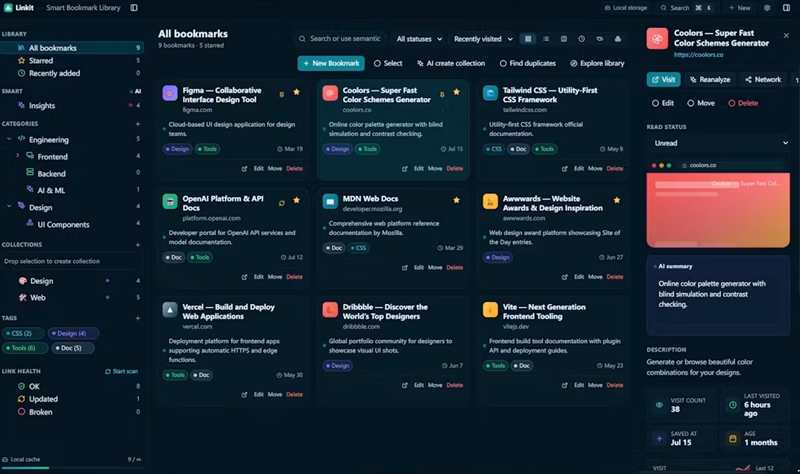This screenshot has height=474, width=800.
Task: Click Start scan under Link Health
Action: click(121, 371)
